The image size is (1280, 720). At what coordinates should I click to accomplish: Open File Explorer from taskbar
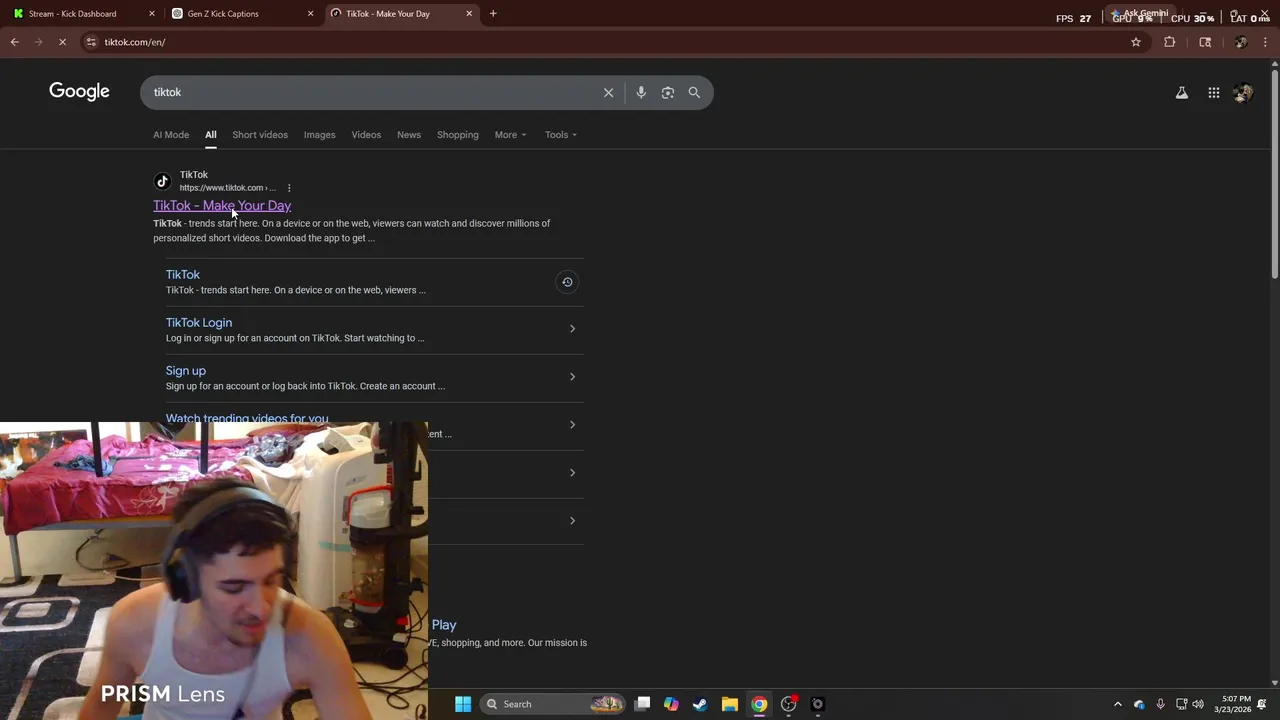click(730, 704)
